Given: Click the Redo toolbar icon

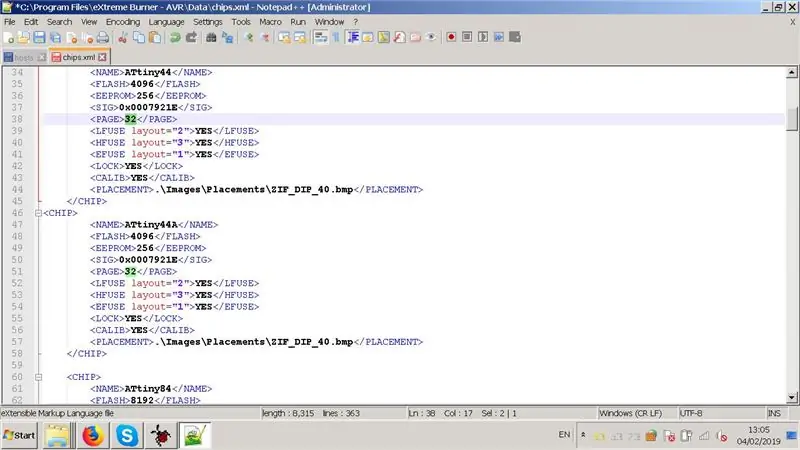Looking at the screenshot, I should pyautogui.click(x=191, y=37).
